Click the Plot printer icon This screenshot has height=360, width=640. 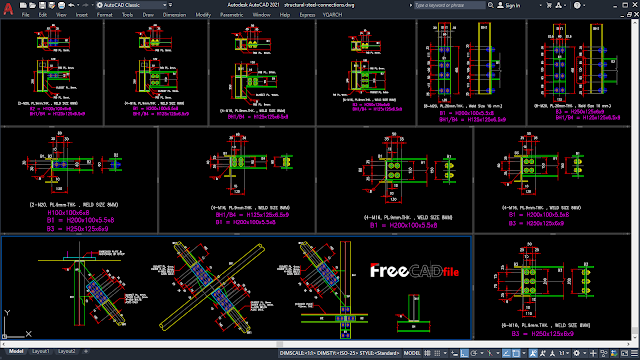pos(61,5)
